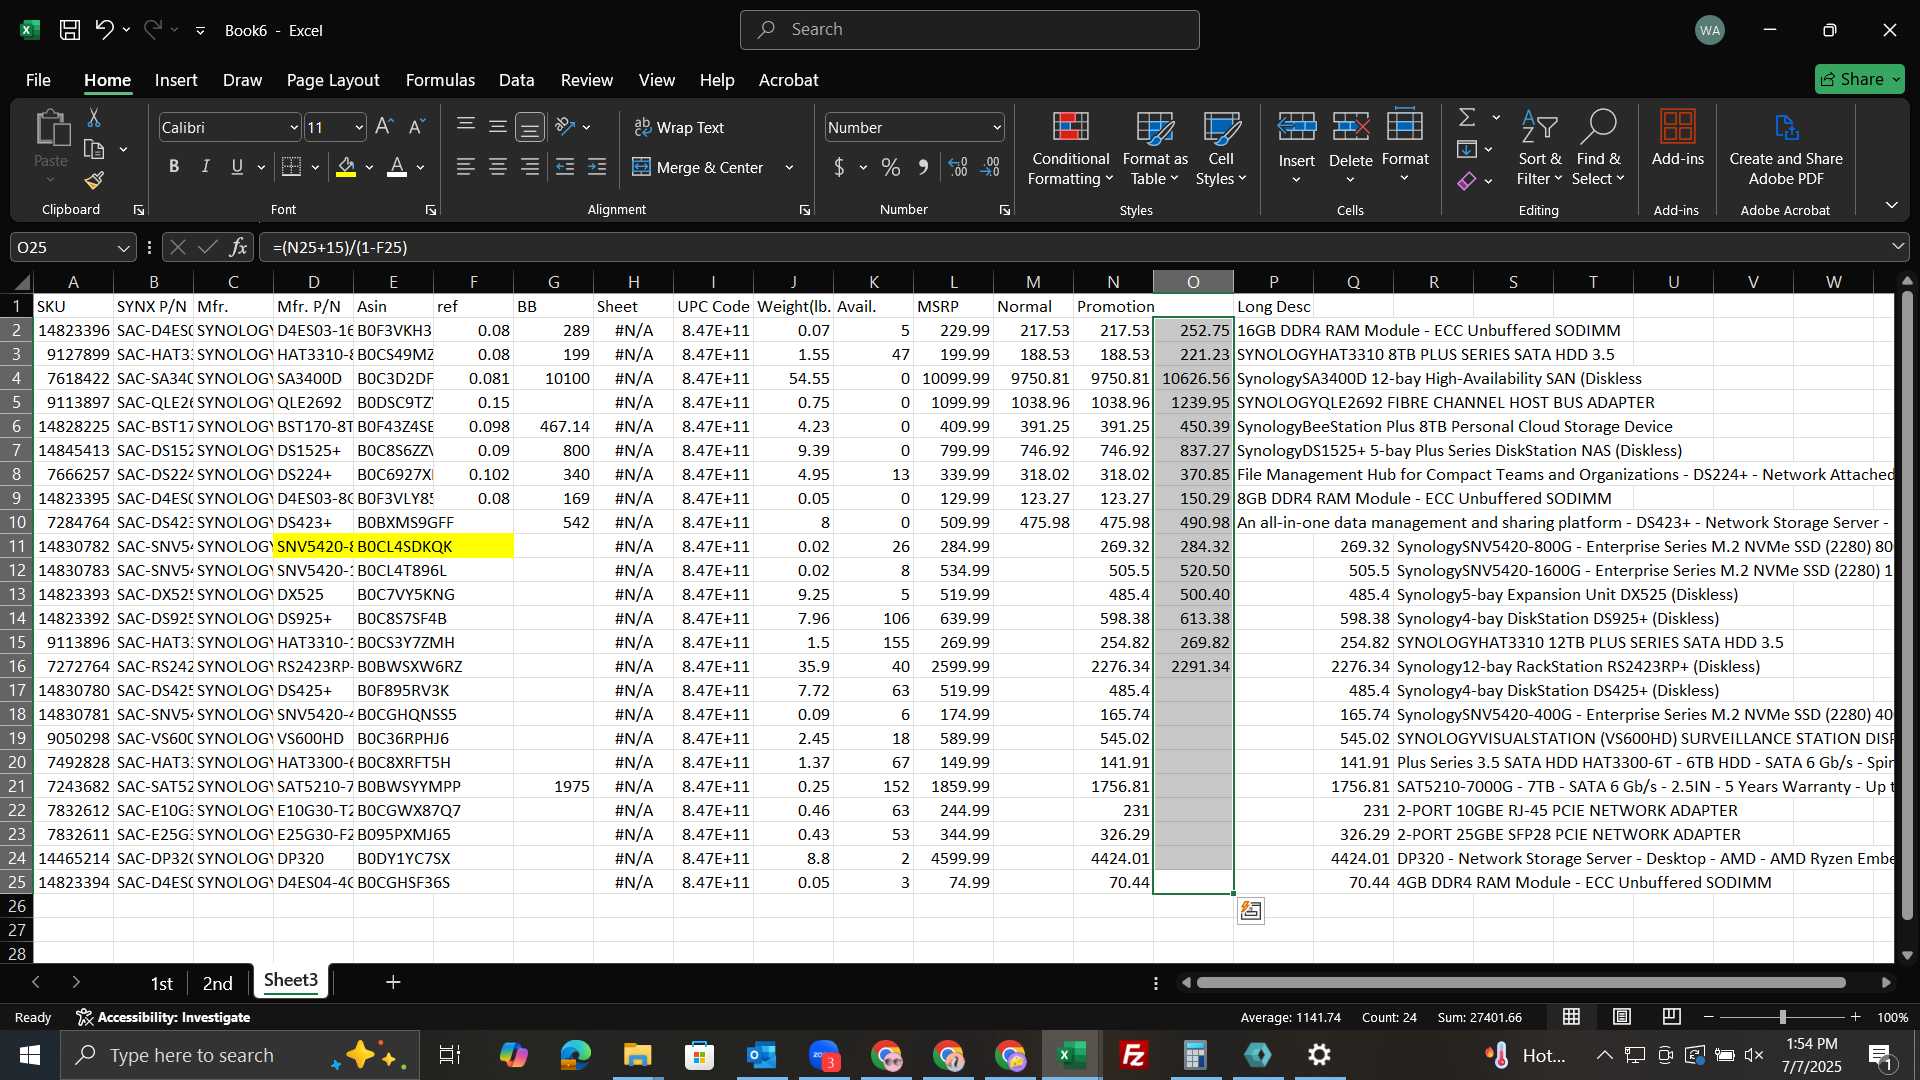Switch to the Formulas ribbon tab
The height and width of the screenshot is (1080, 1920).
coord(440,80)
